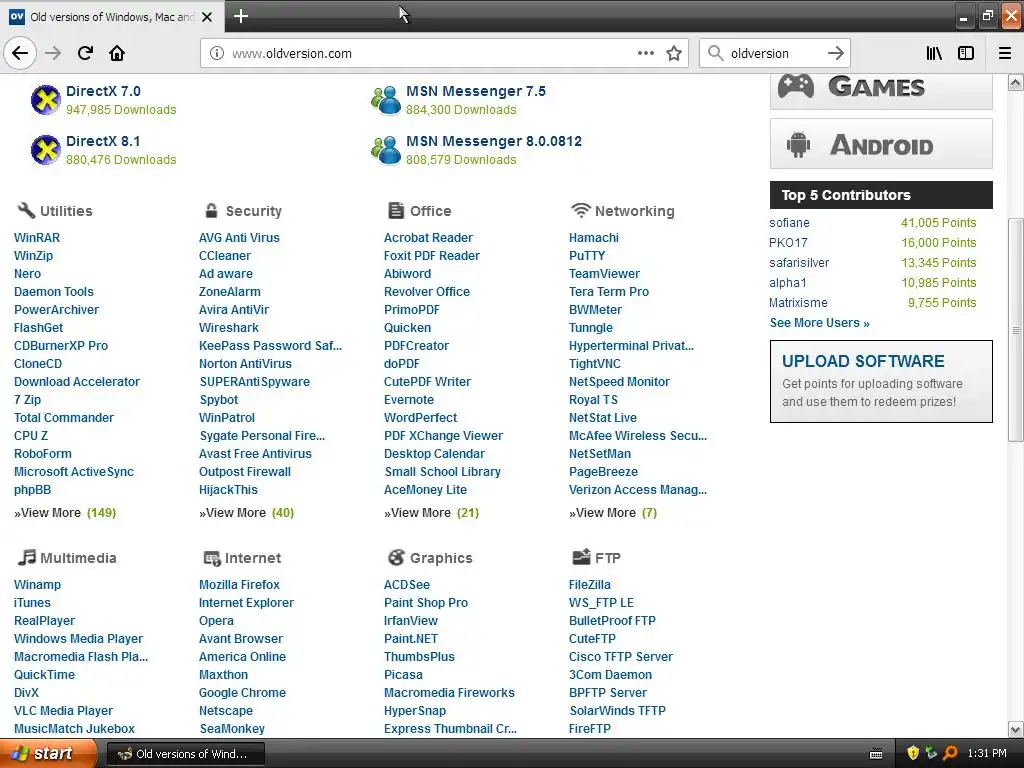
Task: Click the MSN Messenger 8.0.0812 icon
Action: (386, 150)
